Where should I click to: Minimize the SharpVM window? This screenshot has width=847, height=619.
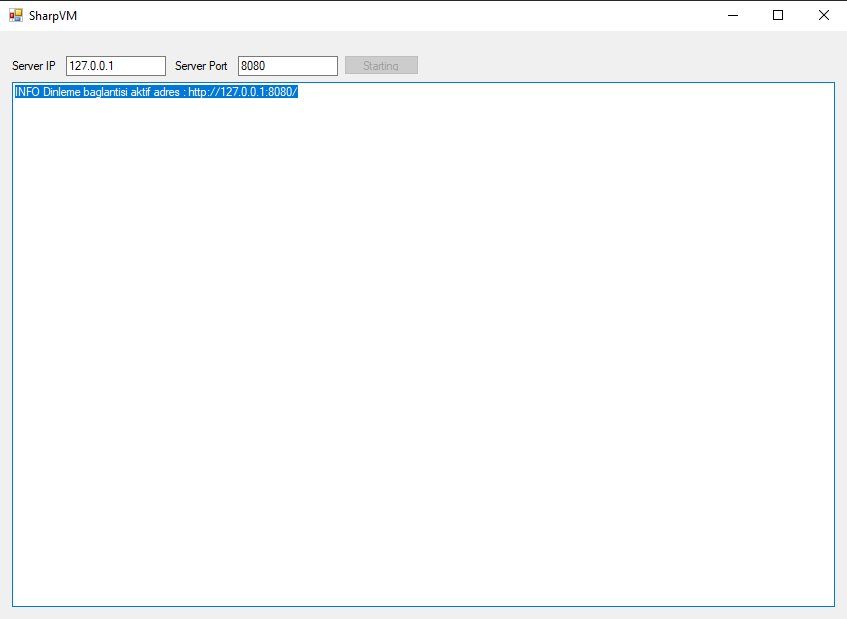coord(732,15)
